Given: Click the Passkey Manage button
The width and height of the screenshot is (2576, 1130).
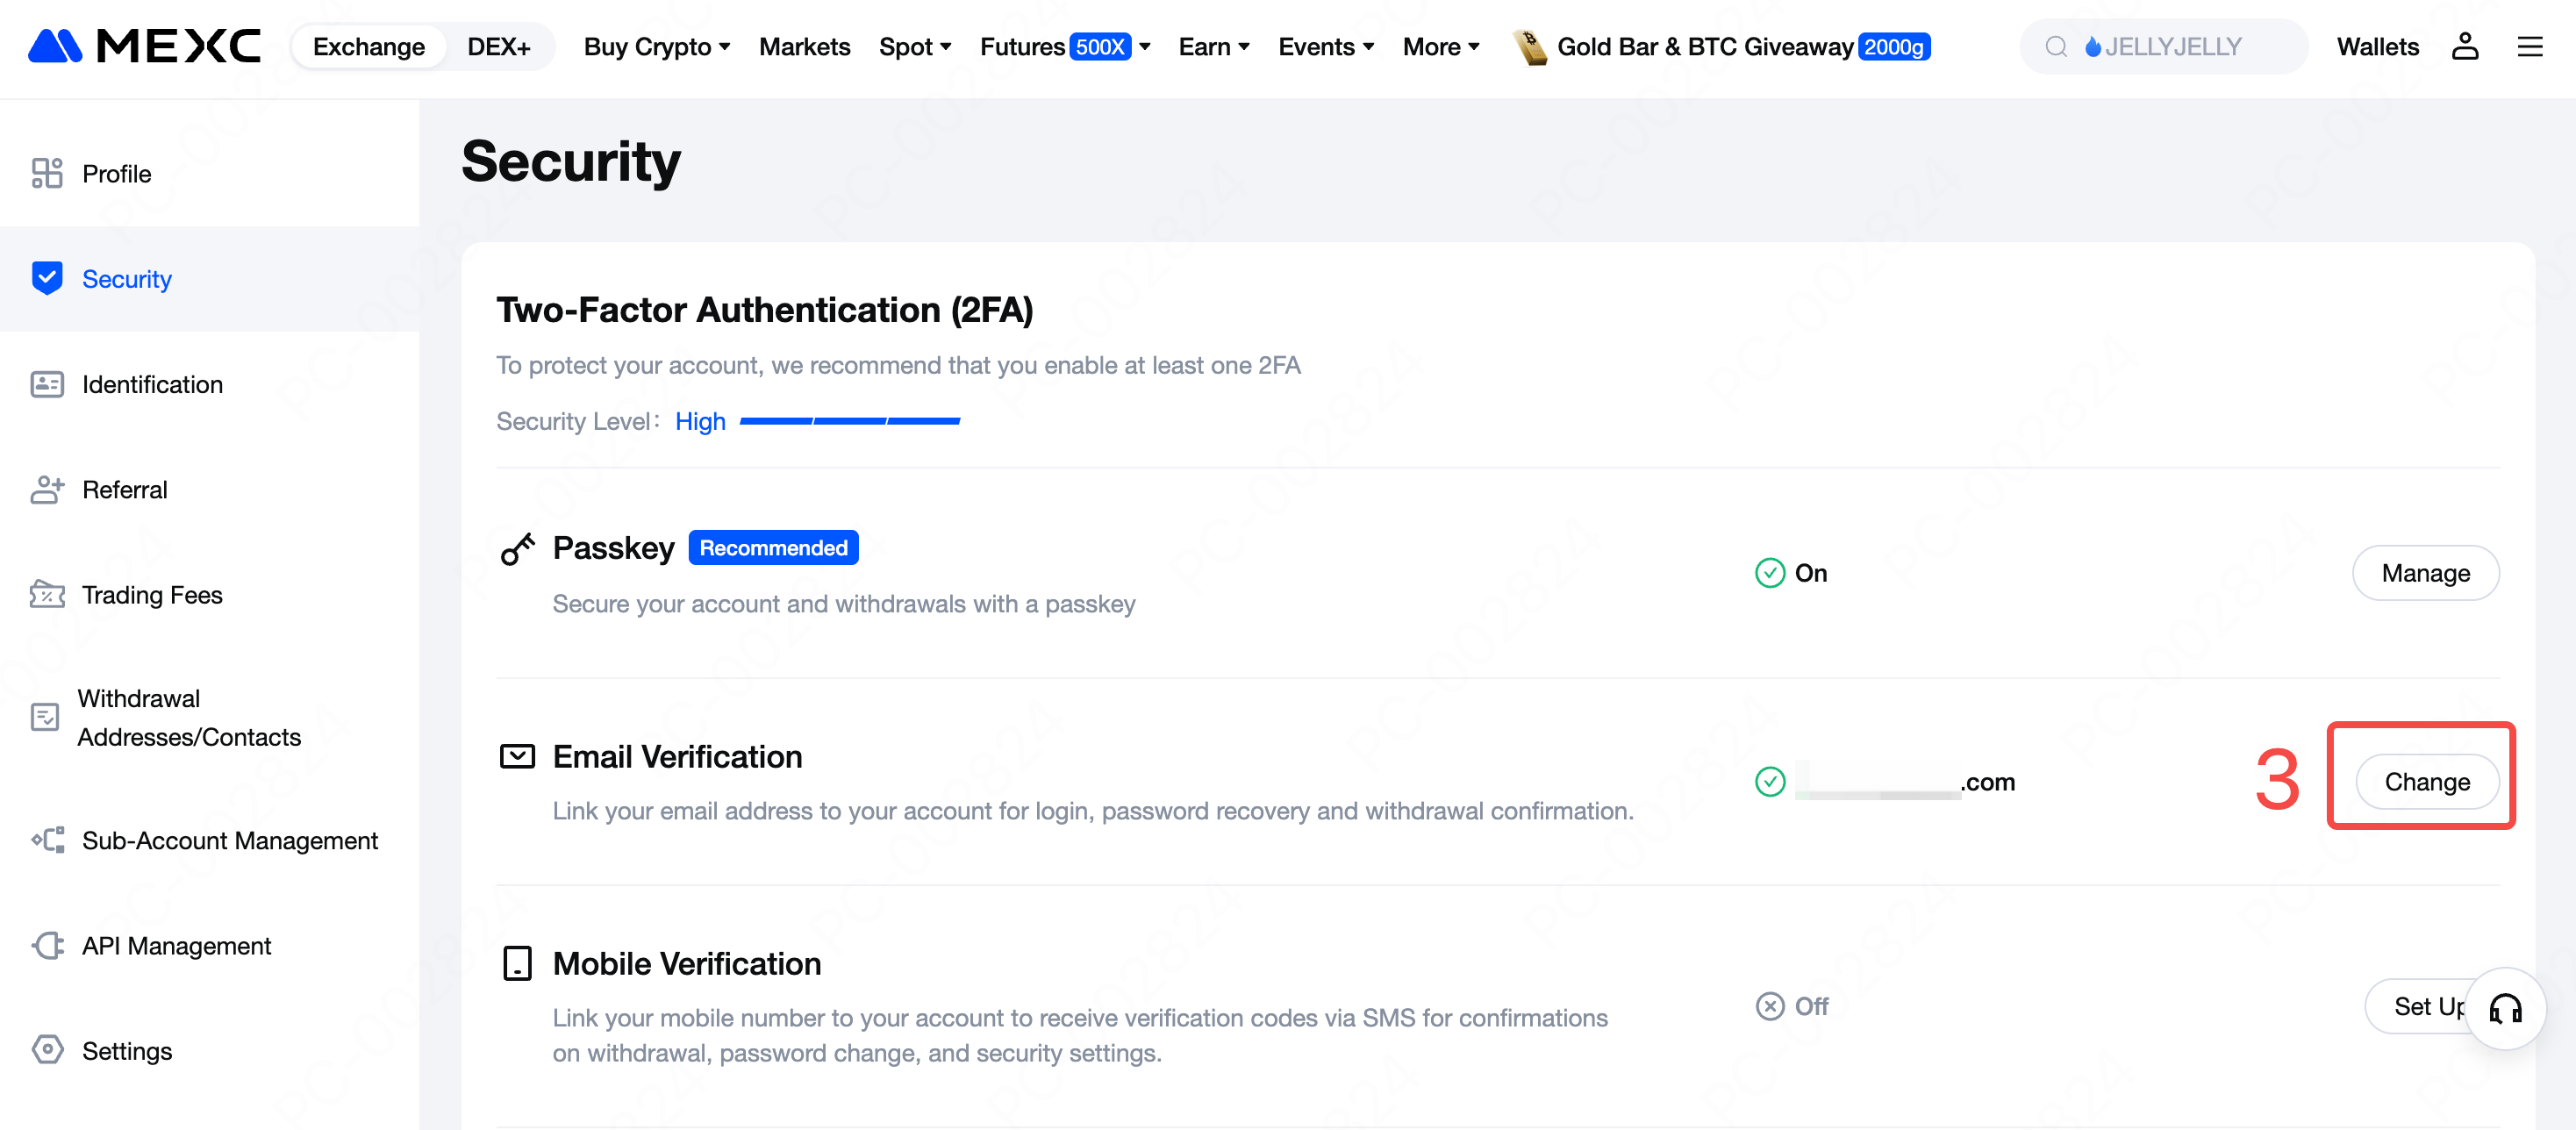Looking at the screenshot, I should point(2425,573).
